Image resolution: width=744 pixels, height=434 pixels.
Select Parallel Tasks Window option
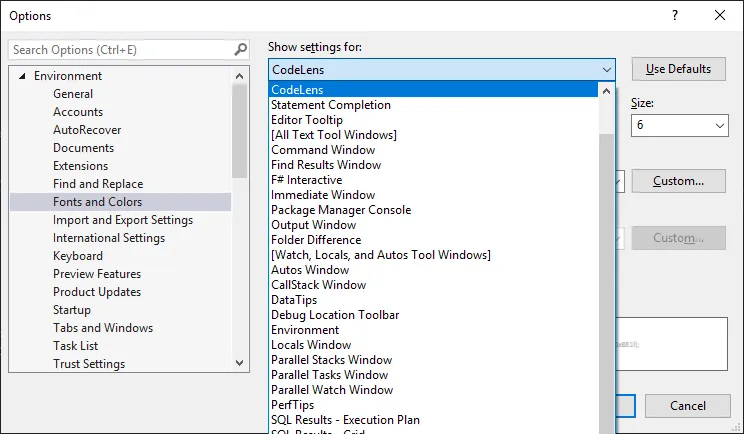433,375
